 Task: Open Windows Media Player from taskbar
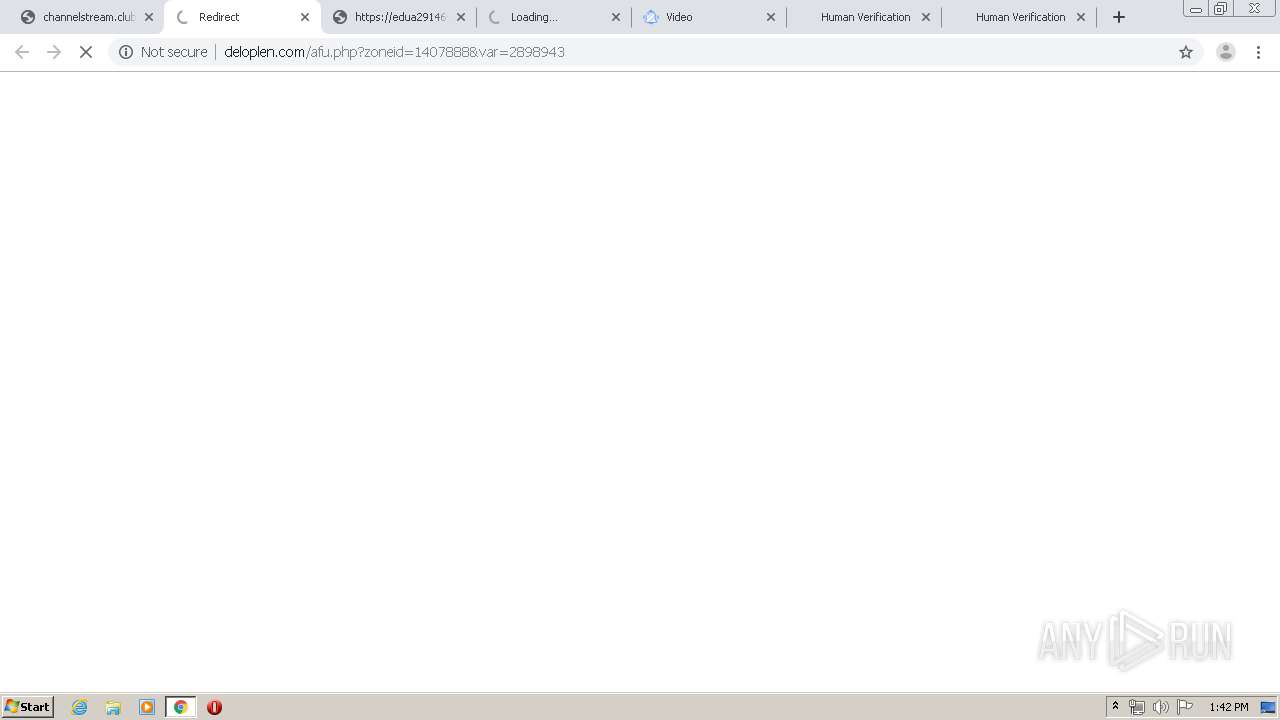pos(147,707)
